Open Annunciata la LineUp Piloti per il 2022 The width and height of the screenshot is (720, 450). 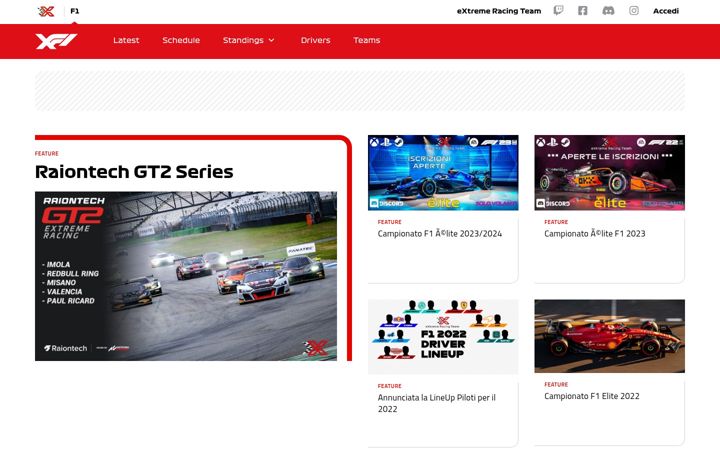point(437,403)
